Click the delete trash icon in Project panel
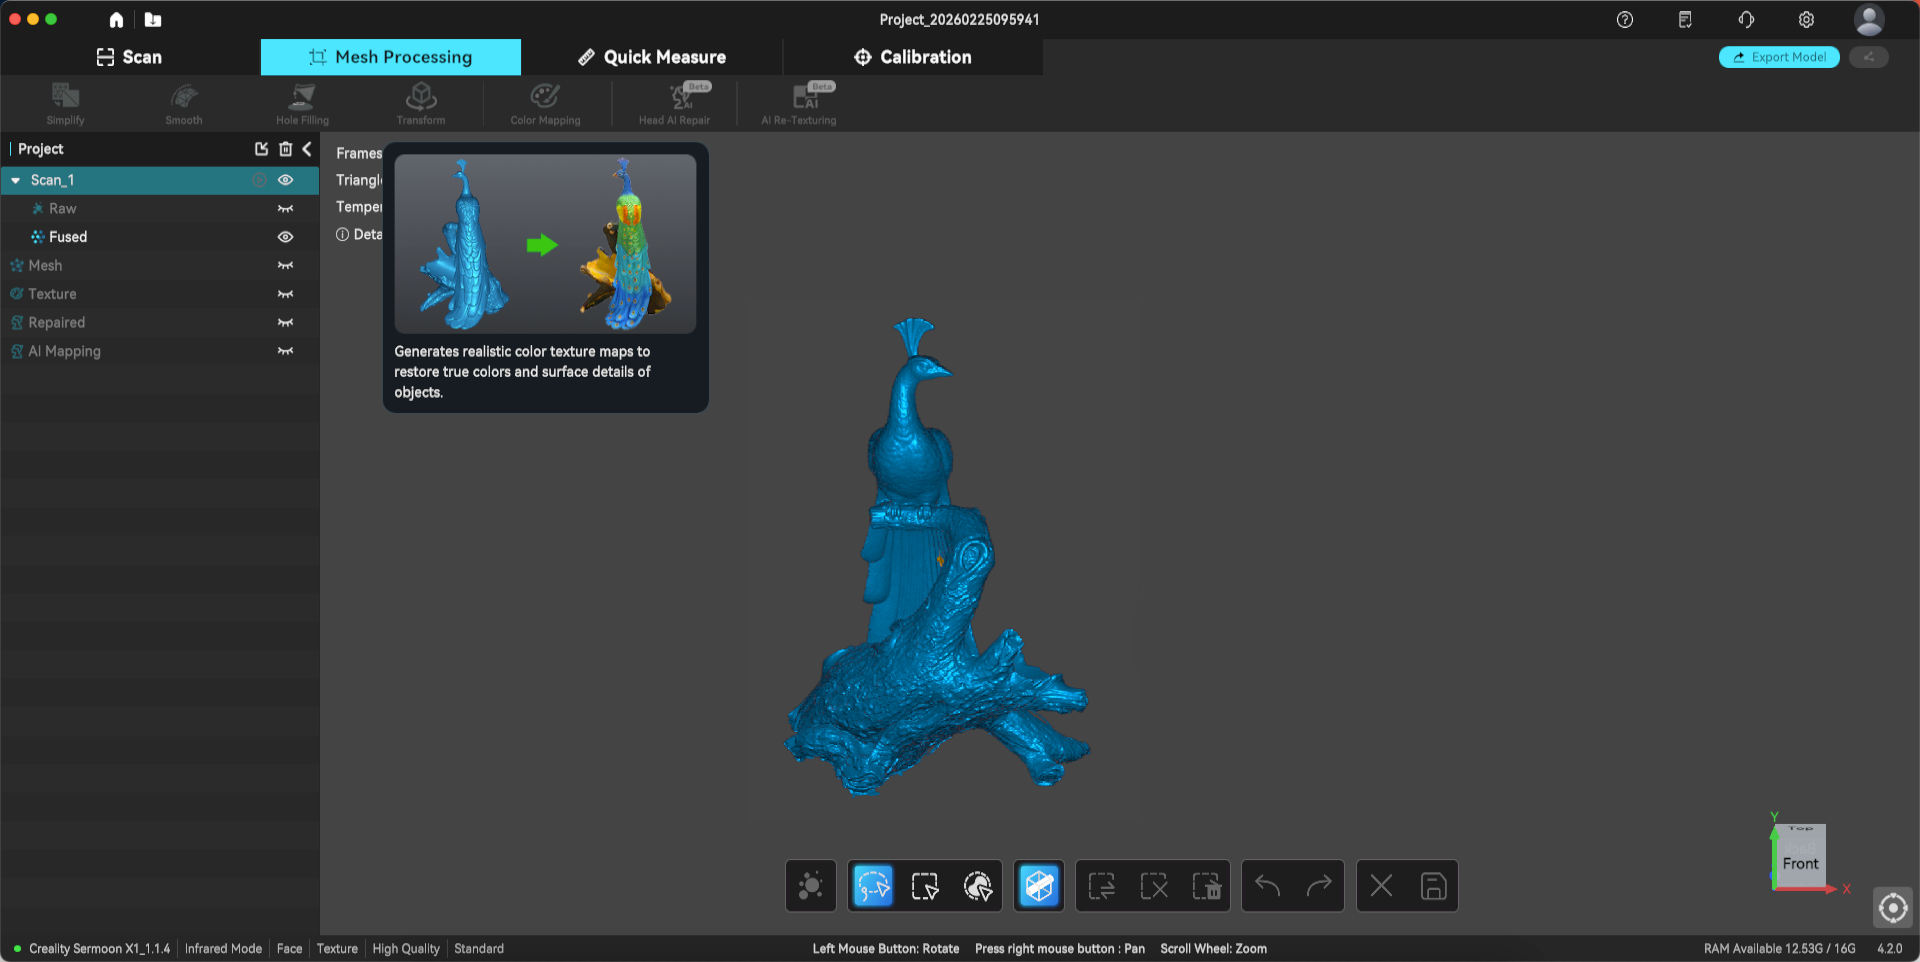Screen dimensions: 1920x962 285,149
